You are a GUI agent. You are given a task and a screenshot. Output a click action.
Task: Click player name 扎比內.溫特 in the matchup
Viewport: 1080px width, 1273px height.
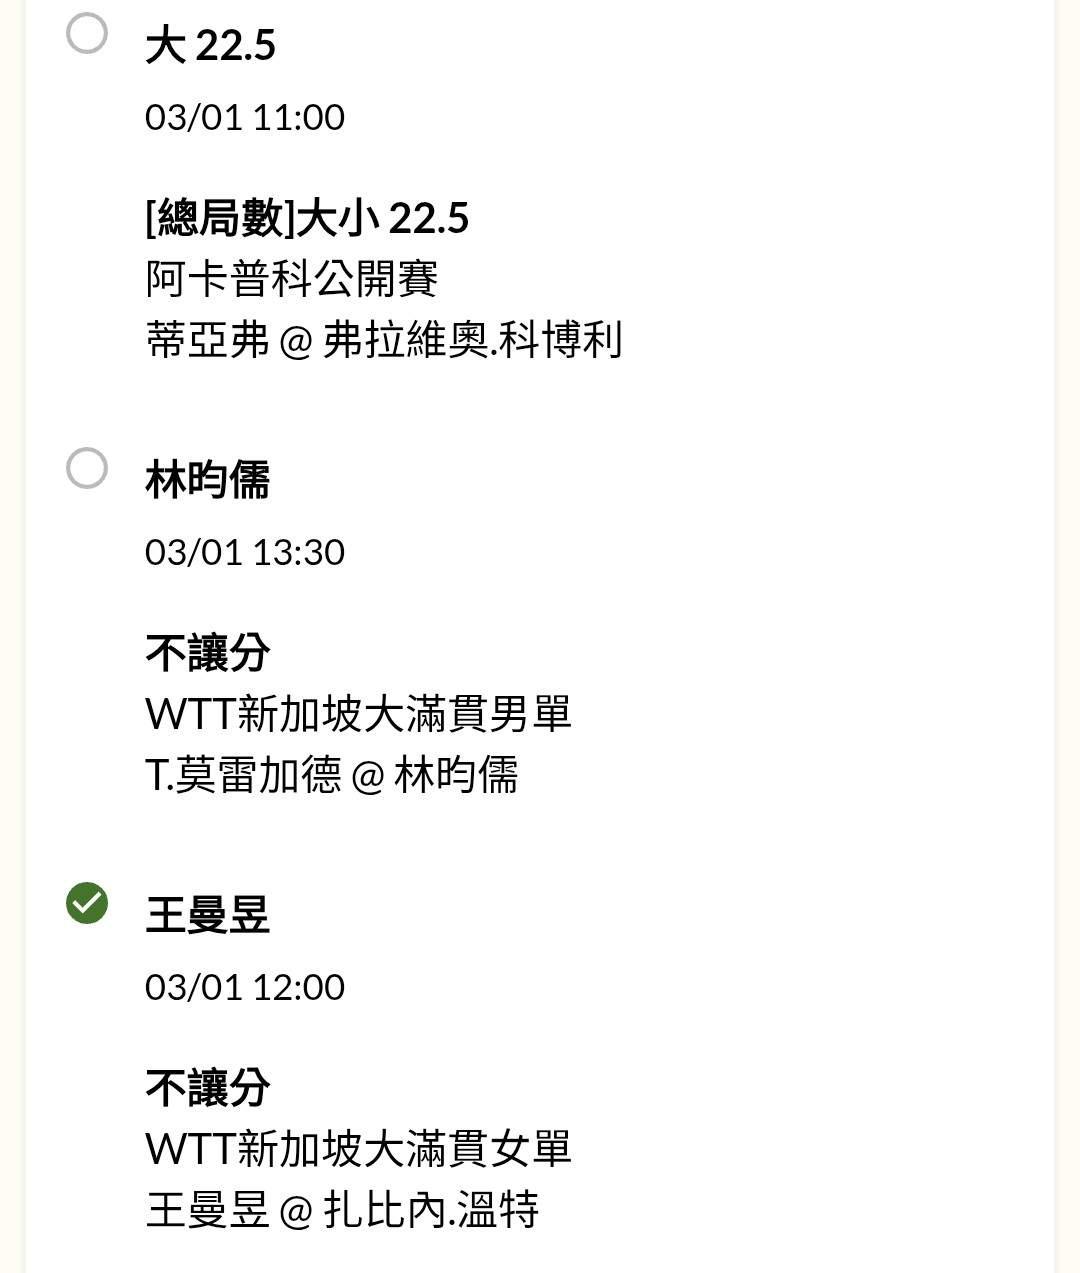pos(431,1210)
